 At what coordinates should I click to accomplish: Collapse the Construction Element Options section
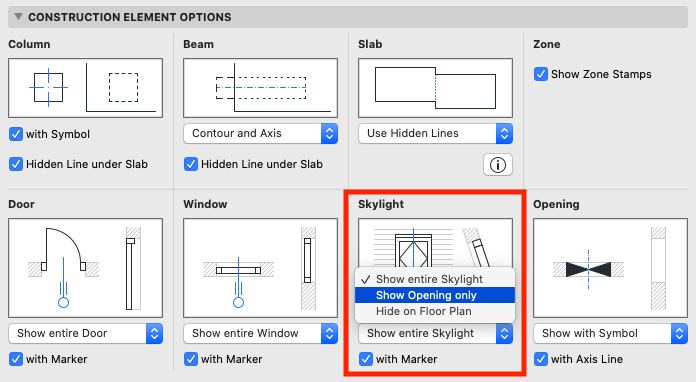[18, 17]
